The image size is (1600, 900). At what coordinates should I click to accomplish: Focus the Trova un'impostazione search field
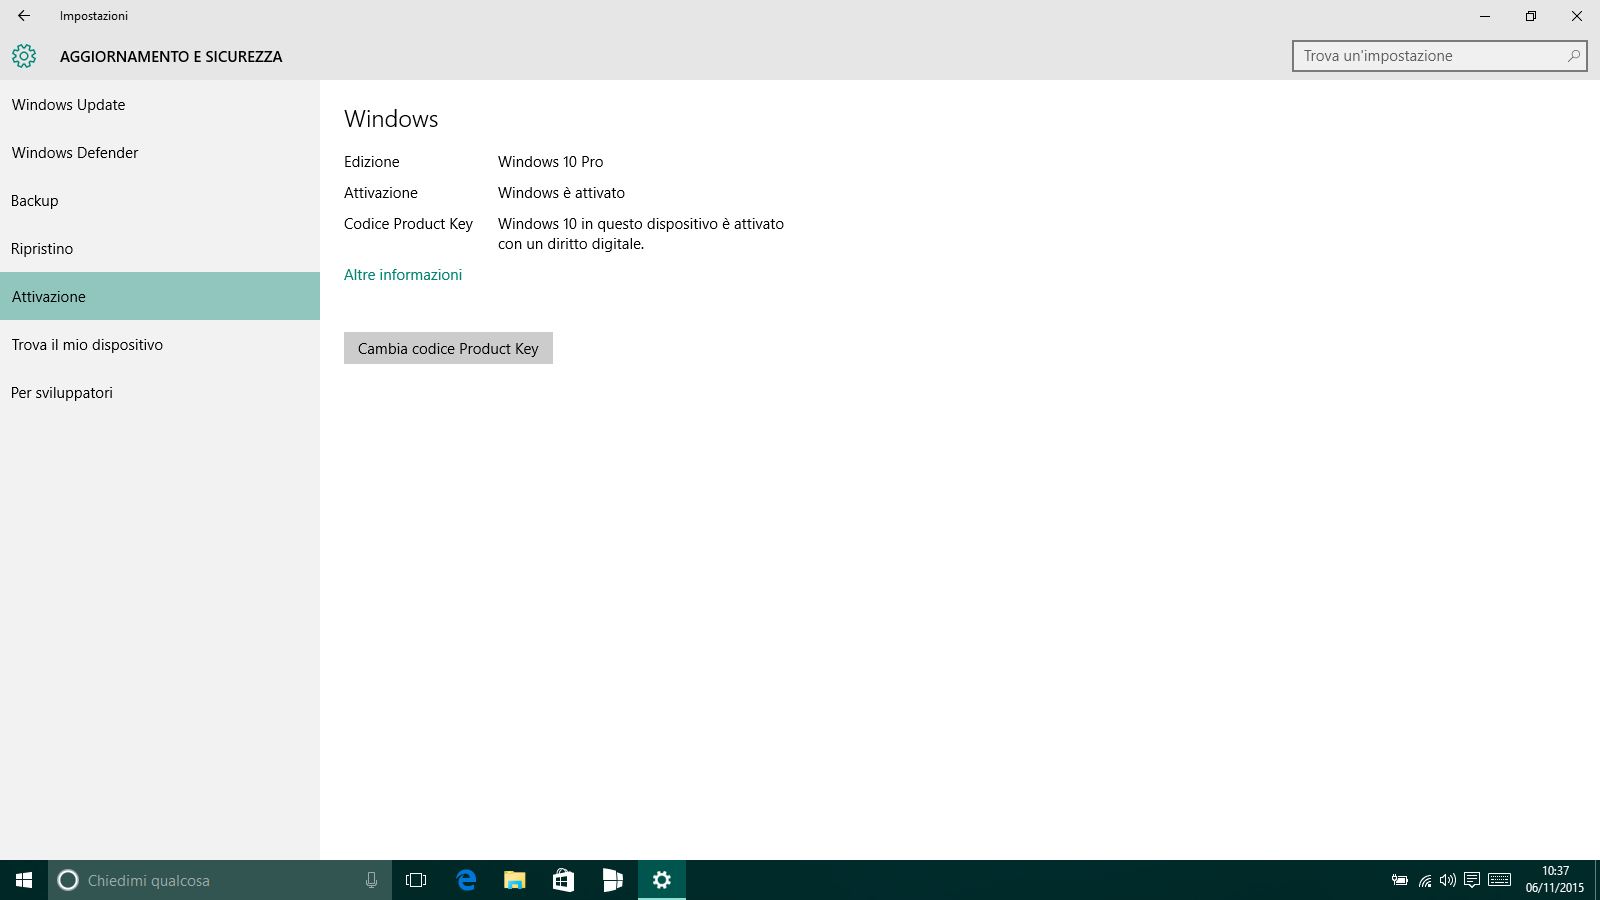pyautogui.click(x=1440, y=56)
